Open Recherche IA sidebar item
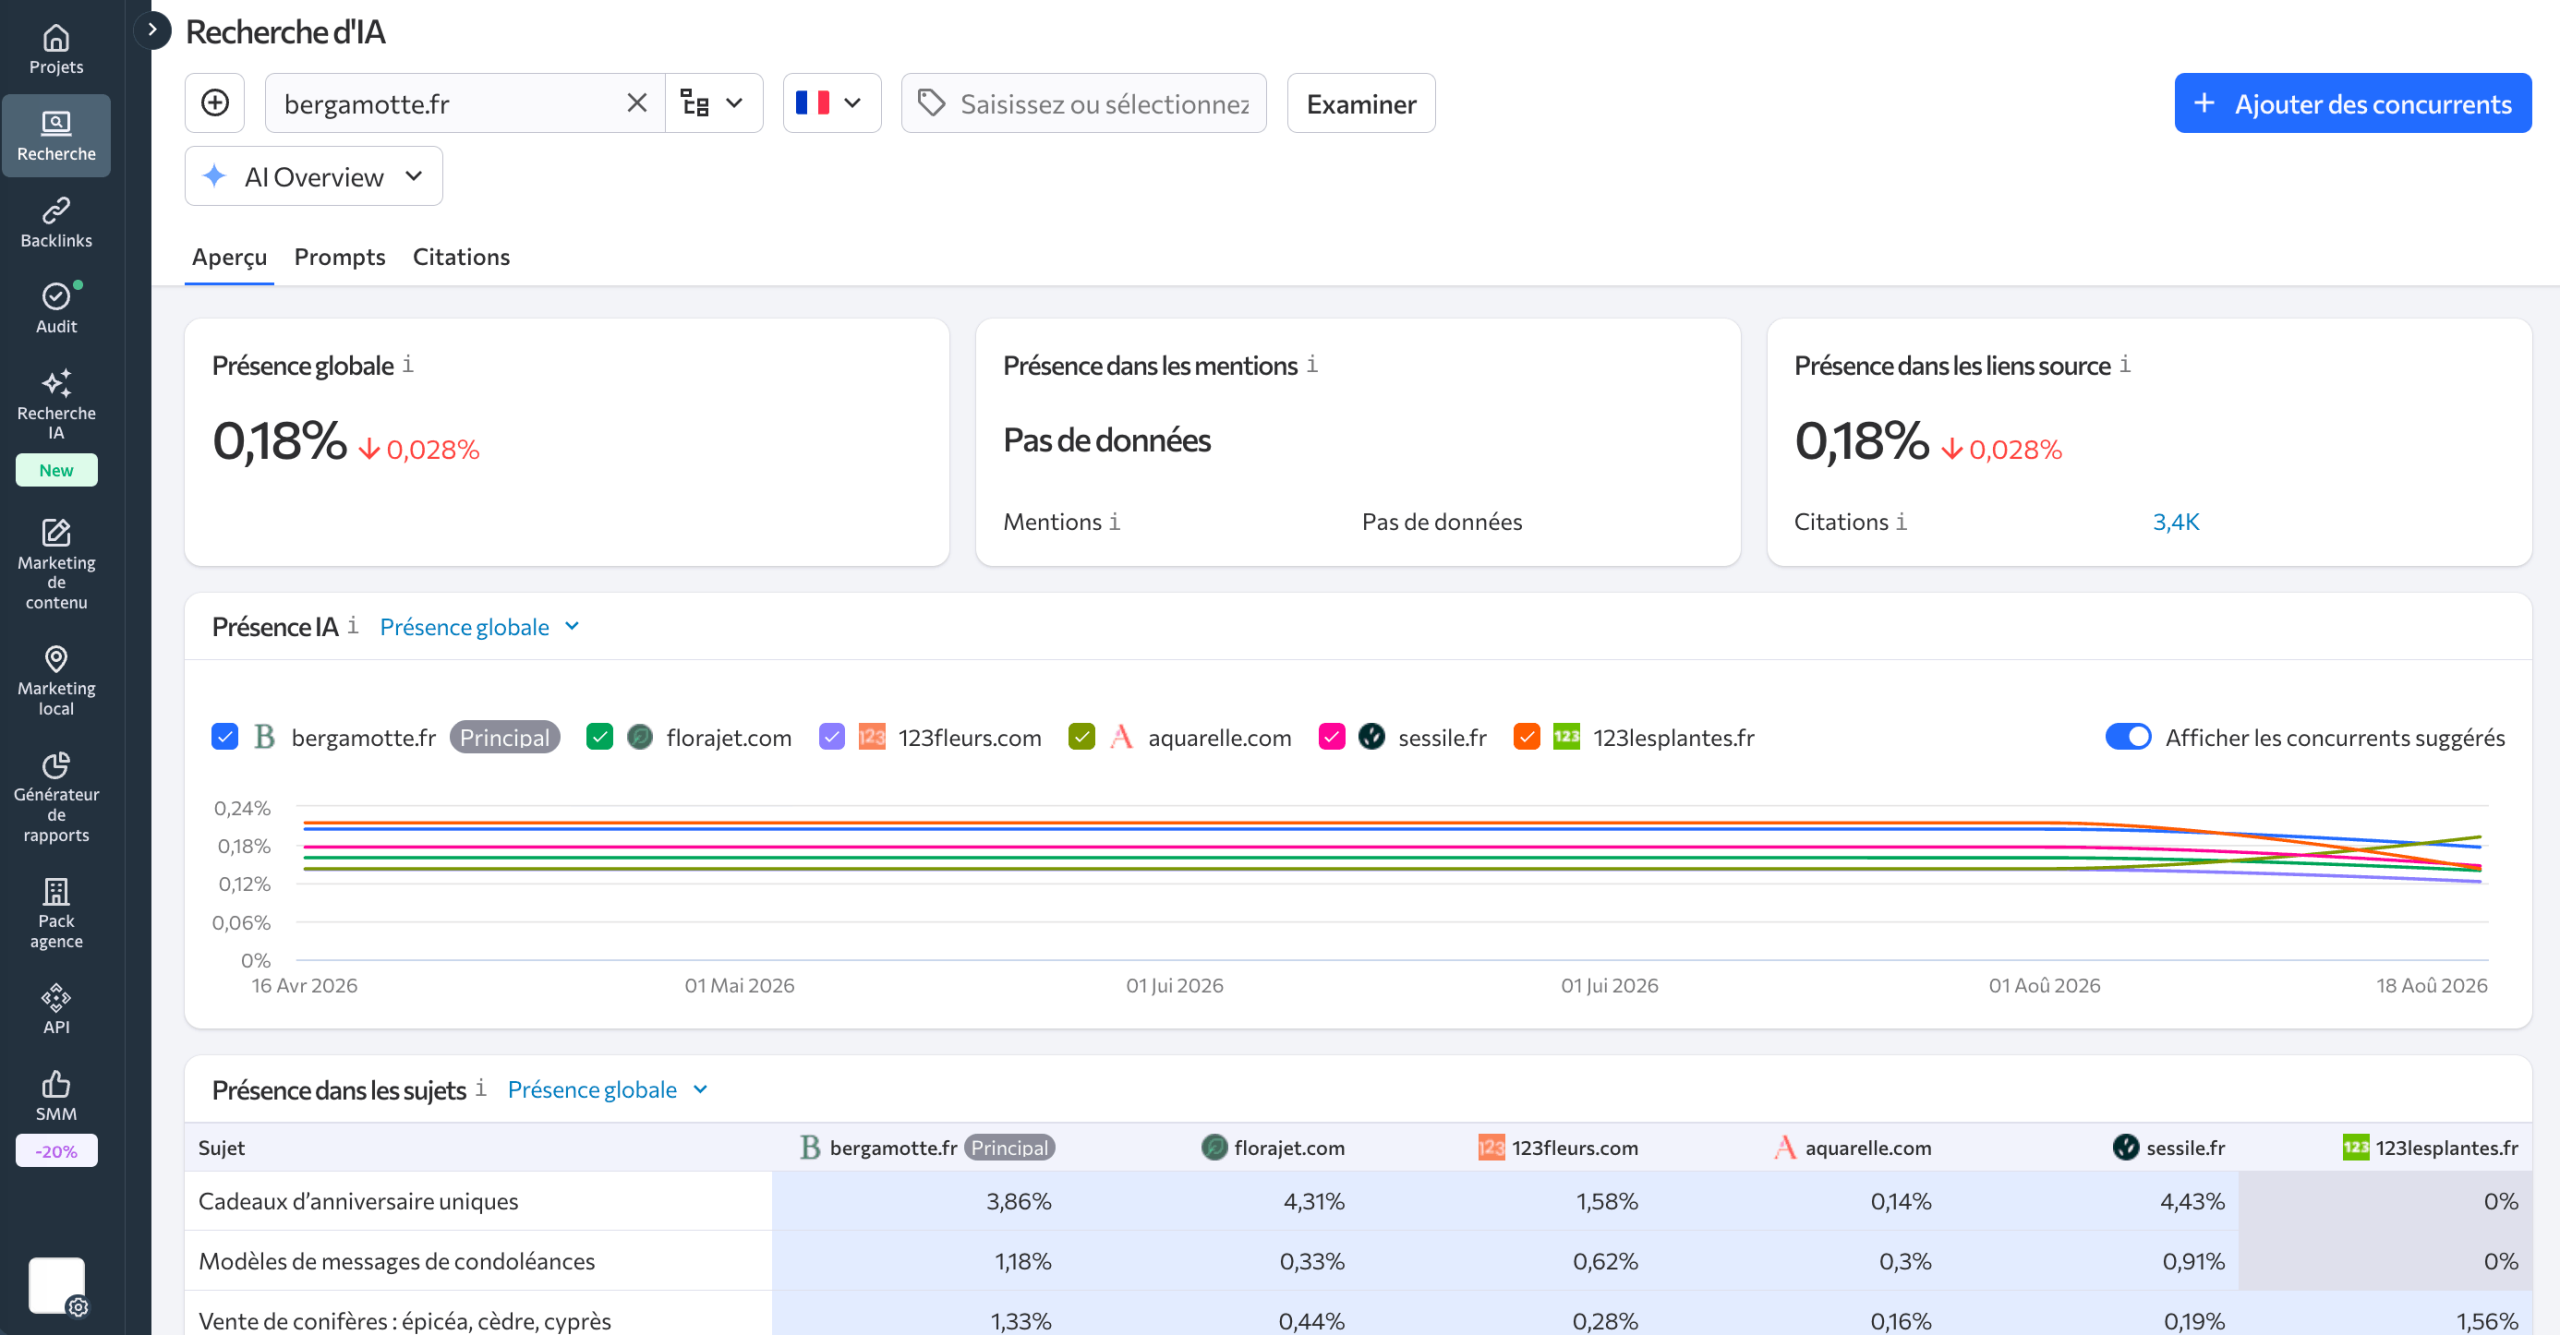Viewport: 2560px width, 1335px height. [x=56, y=404]
